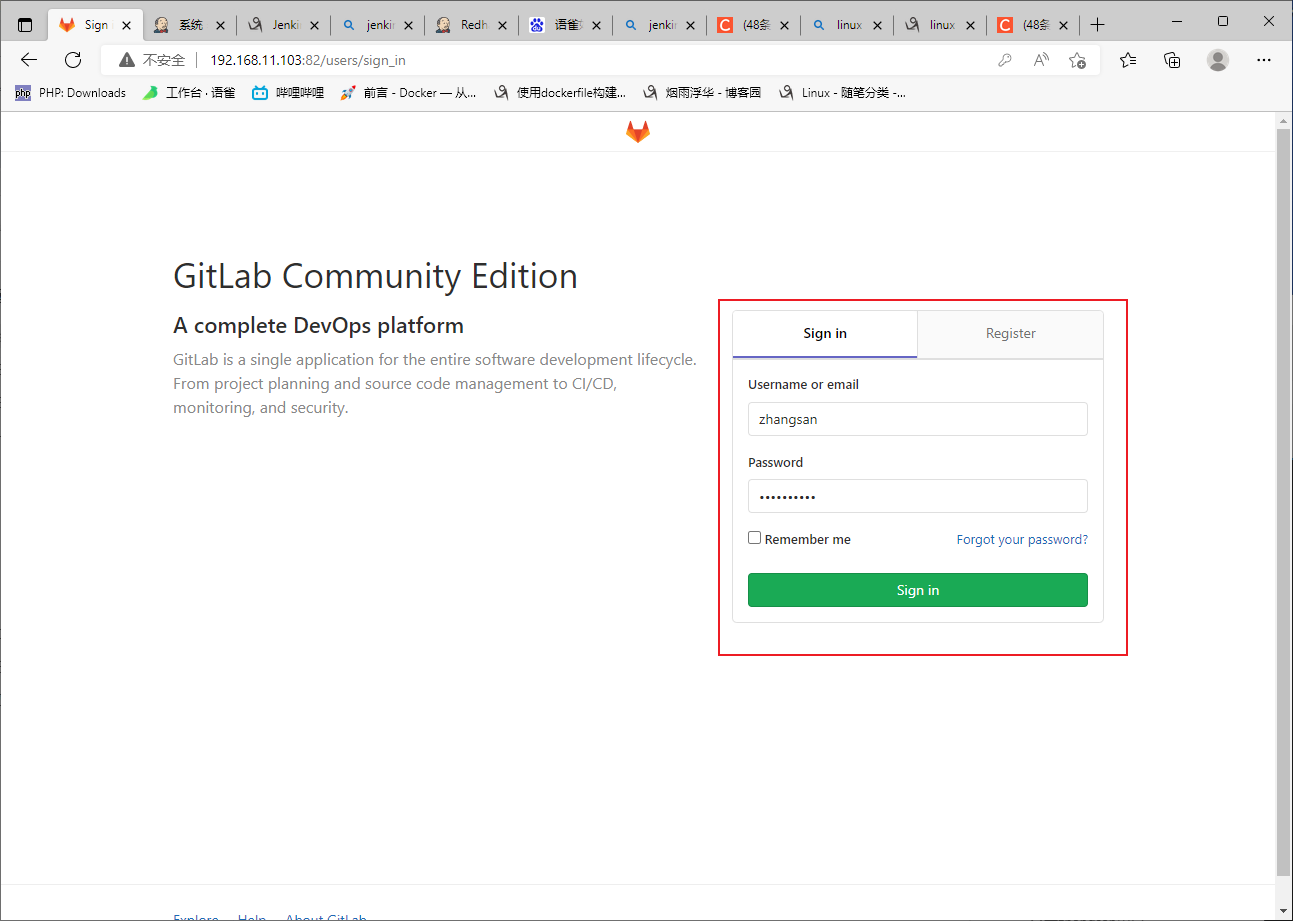
Task: Go back using the browser back arrow
Action: pyautogui.click(x=29, y=60)
